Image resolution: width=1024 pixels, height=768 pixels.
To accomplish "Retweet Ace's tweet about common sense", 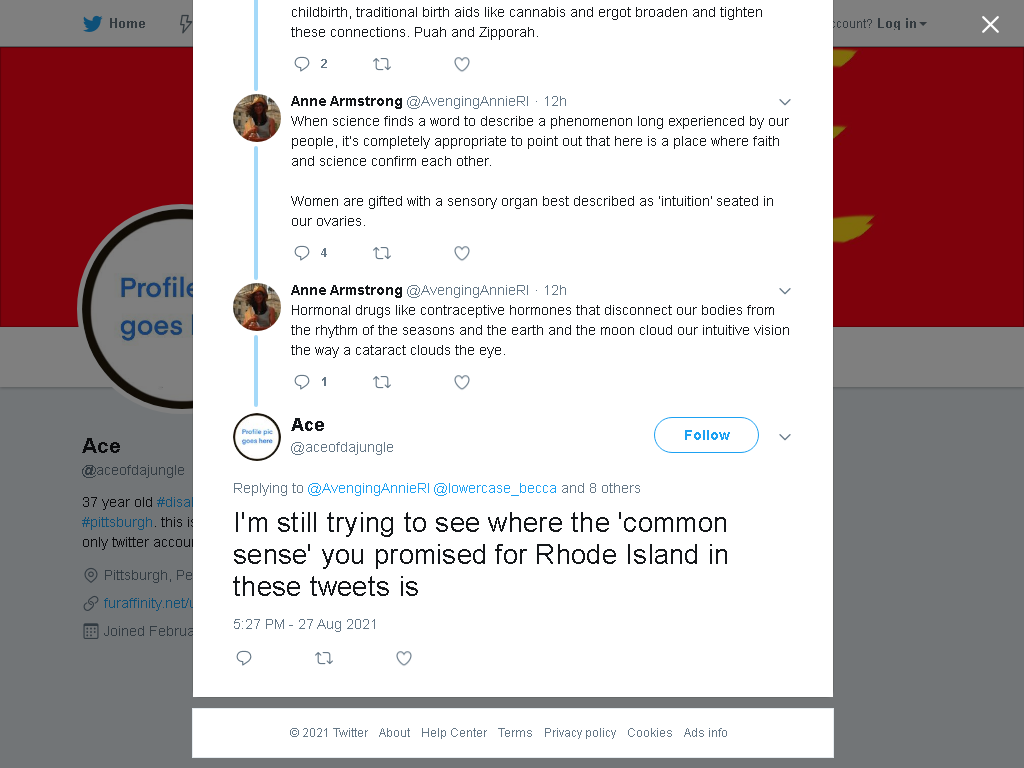I will point(324,658).
